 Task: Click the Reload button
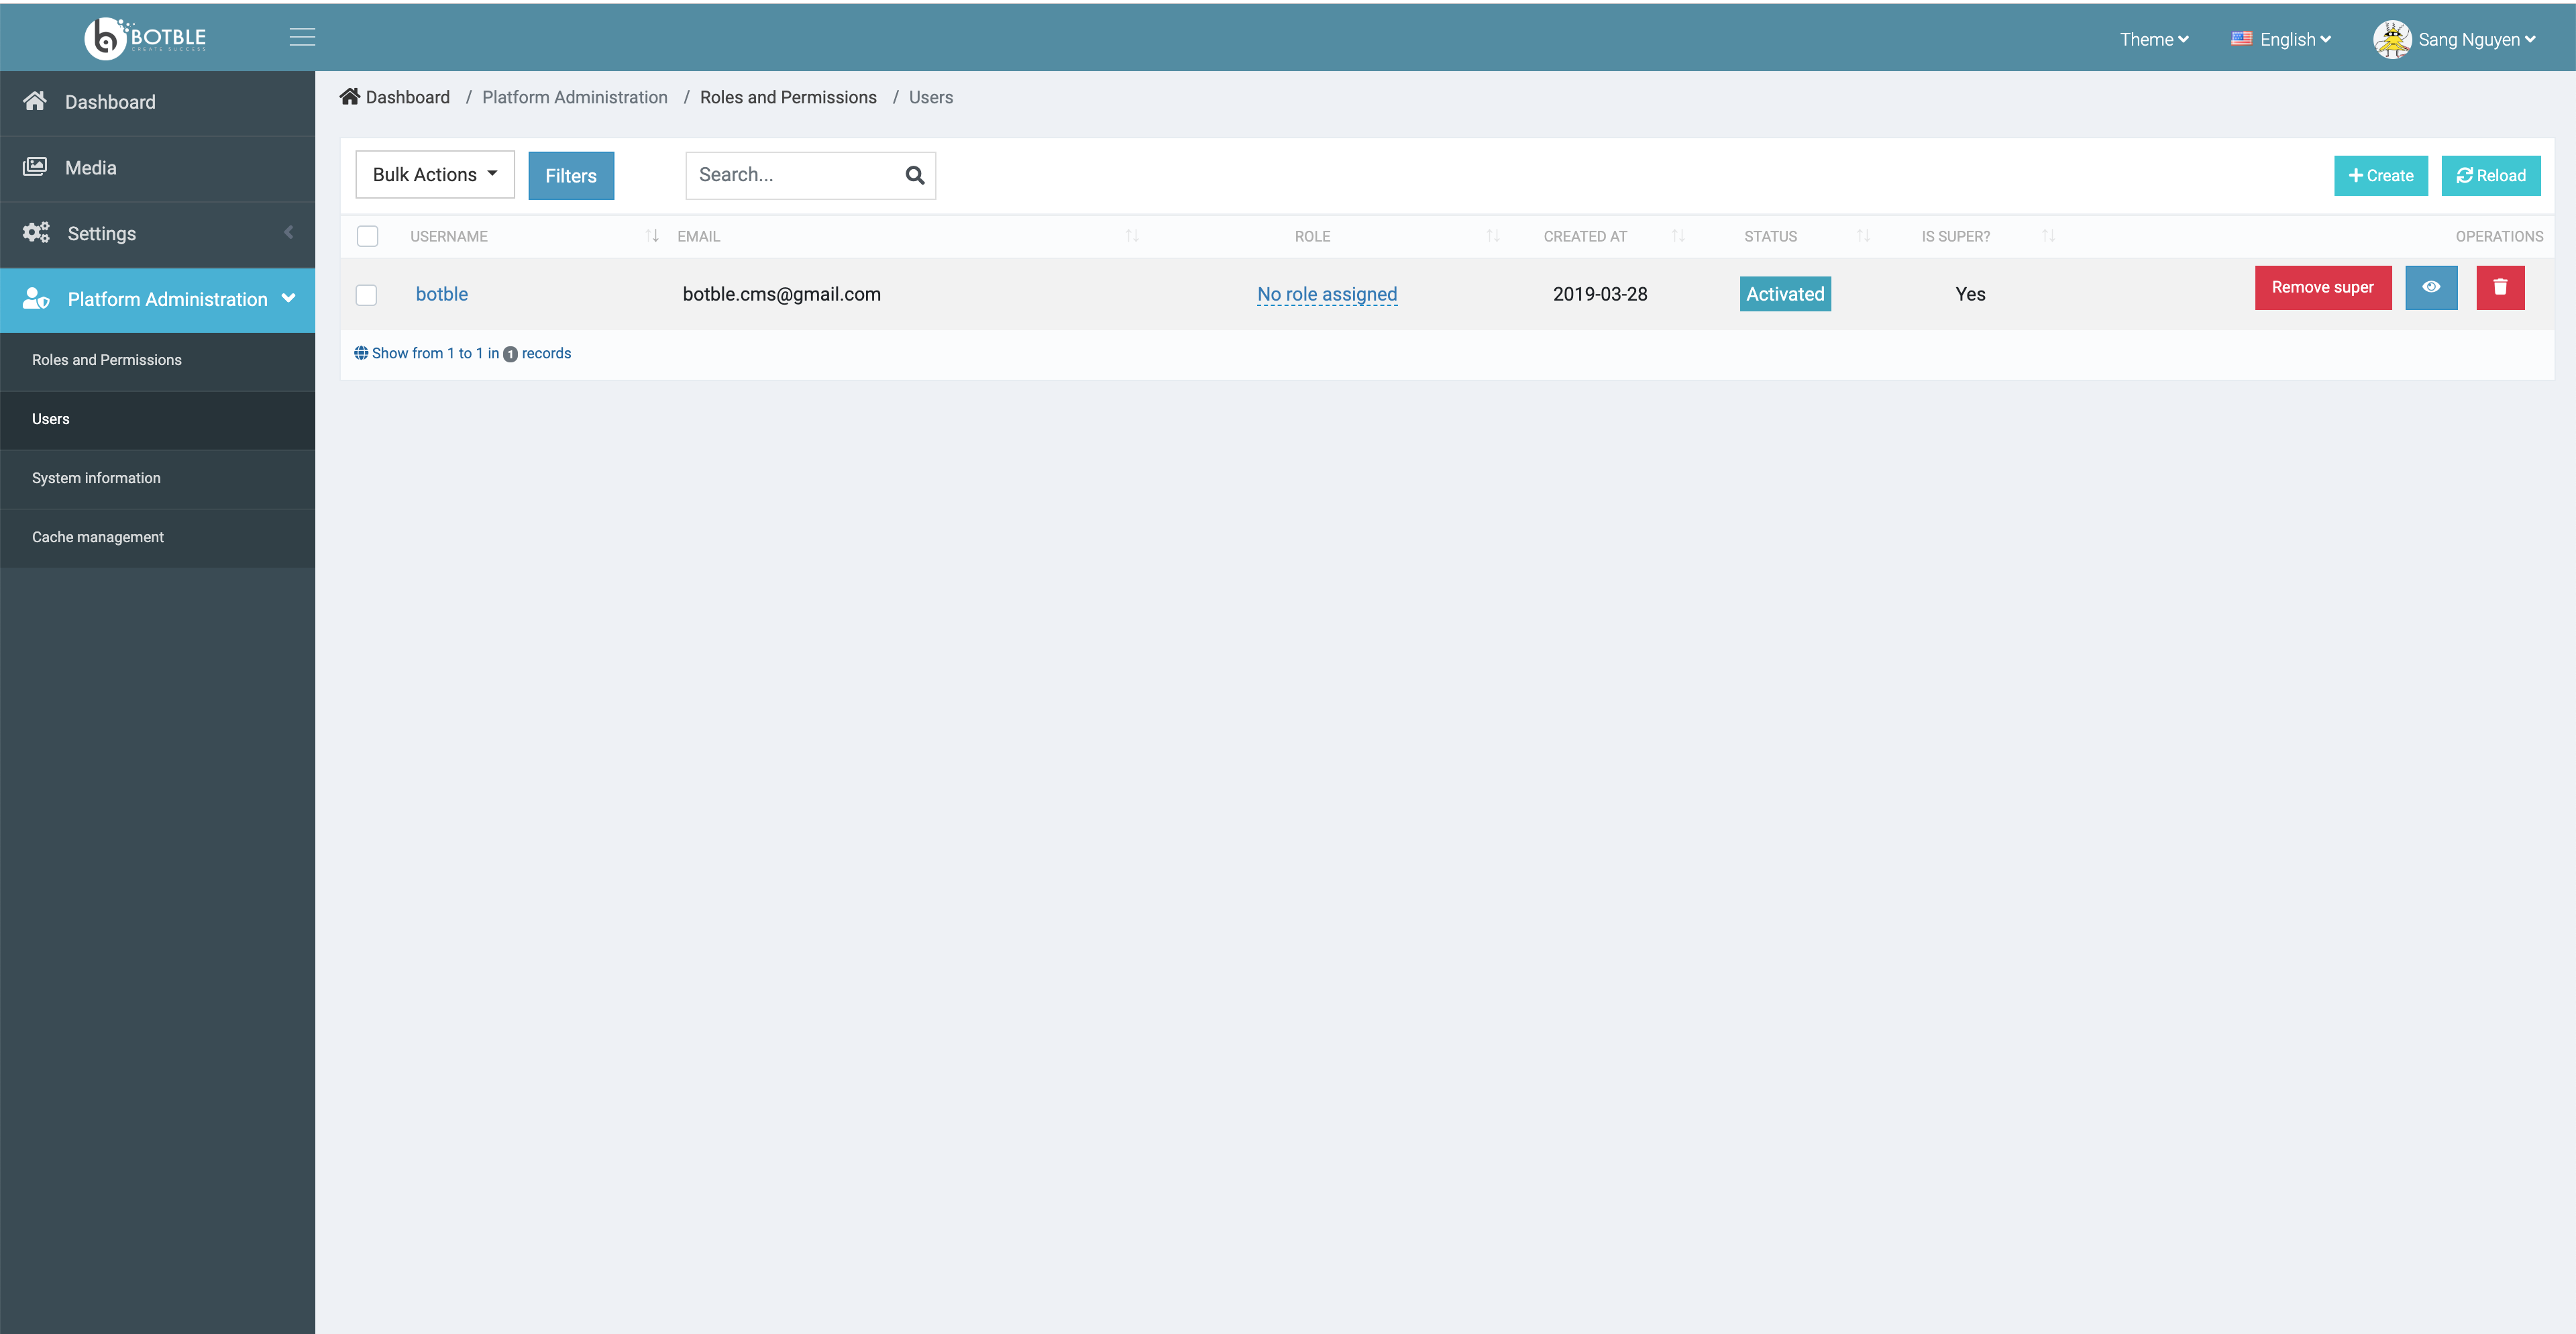coord(2490,175)
